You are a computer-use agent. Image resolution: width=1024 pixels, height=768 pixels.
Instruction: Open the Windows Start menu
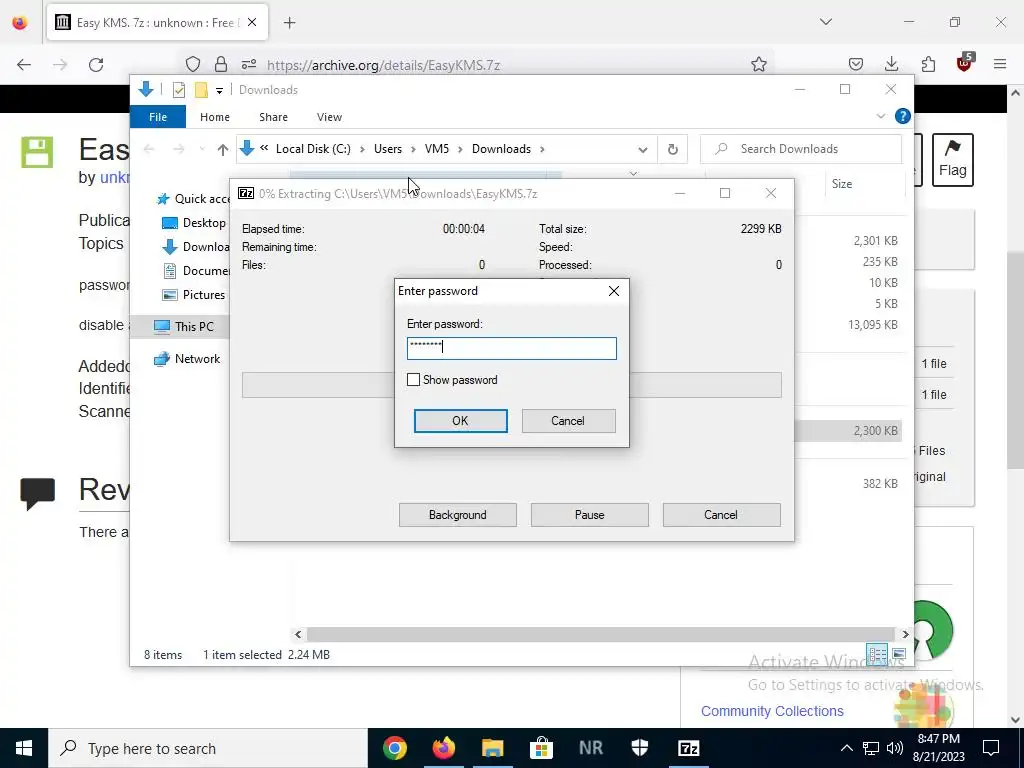[x=24, y=748]
